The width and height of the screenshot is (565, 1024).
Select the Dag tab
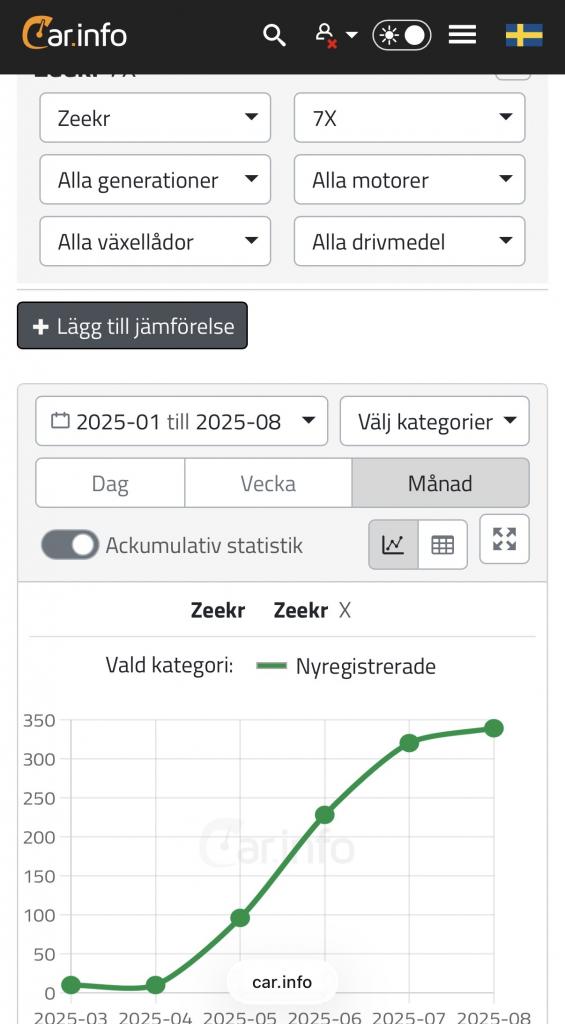tap(110, 483)
